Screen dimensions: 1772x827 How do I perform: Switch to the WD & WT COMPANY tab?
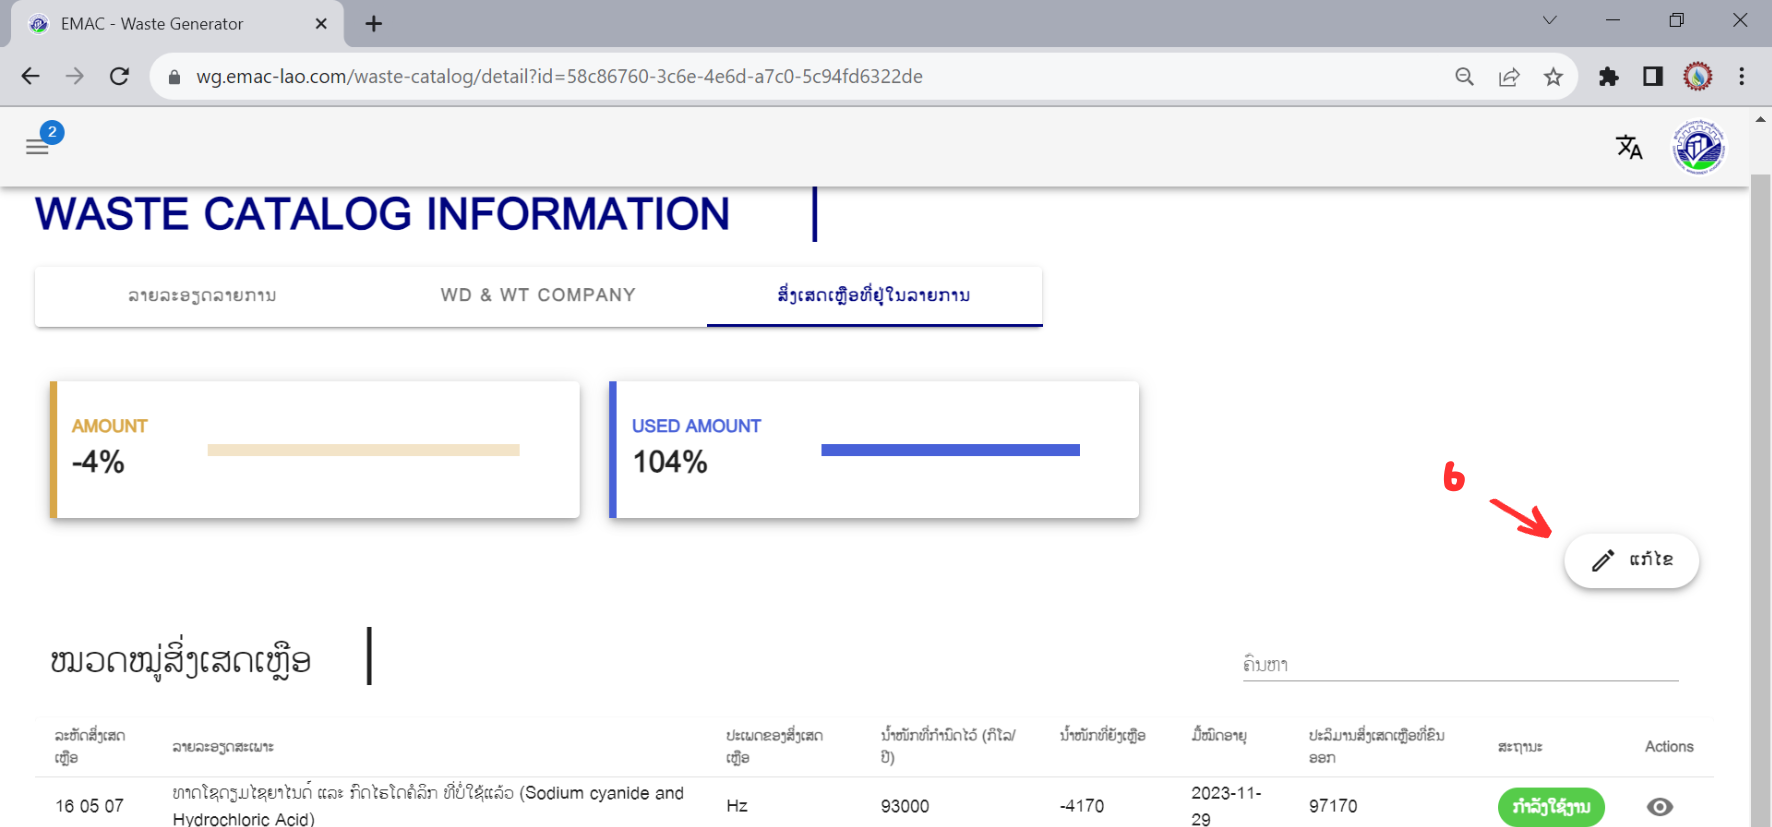click(x=538, y=295)
